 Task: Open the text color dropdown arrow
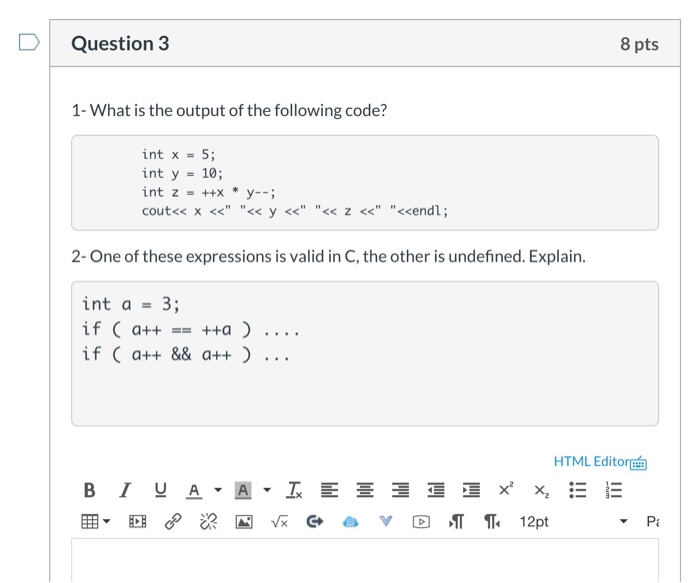[218, 490]
